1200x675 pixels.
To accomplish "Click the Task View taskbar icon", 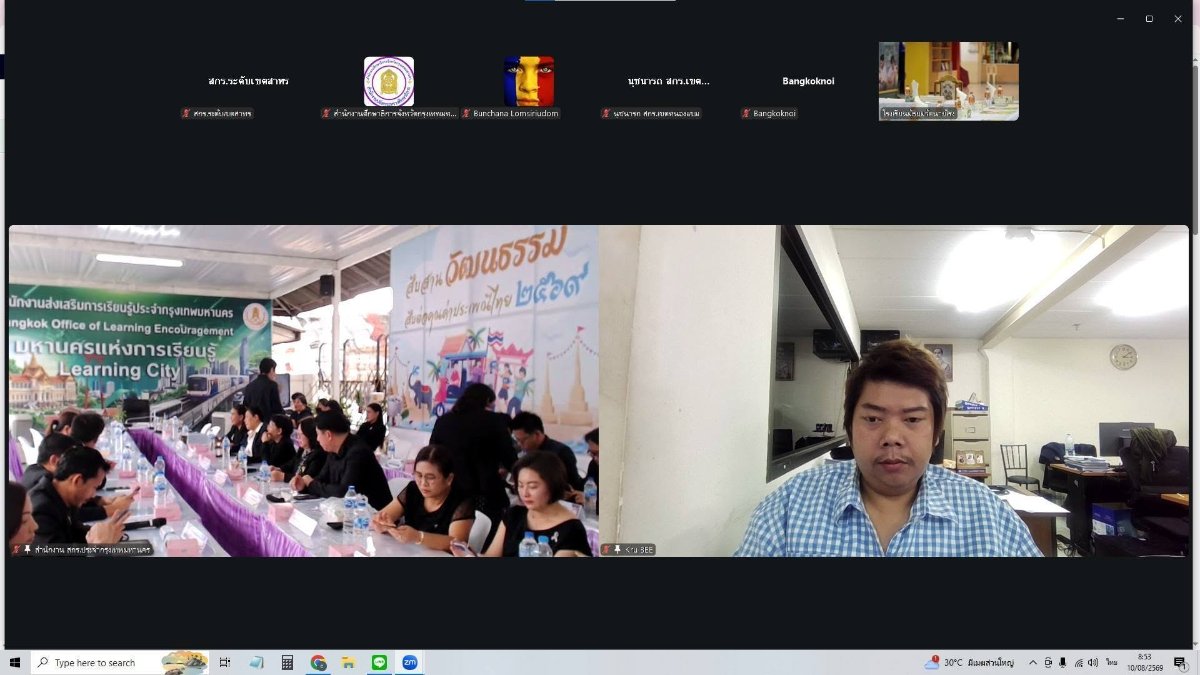I will coord(225,662).
